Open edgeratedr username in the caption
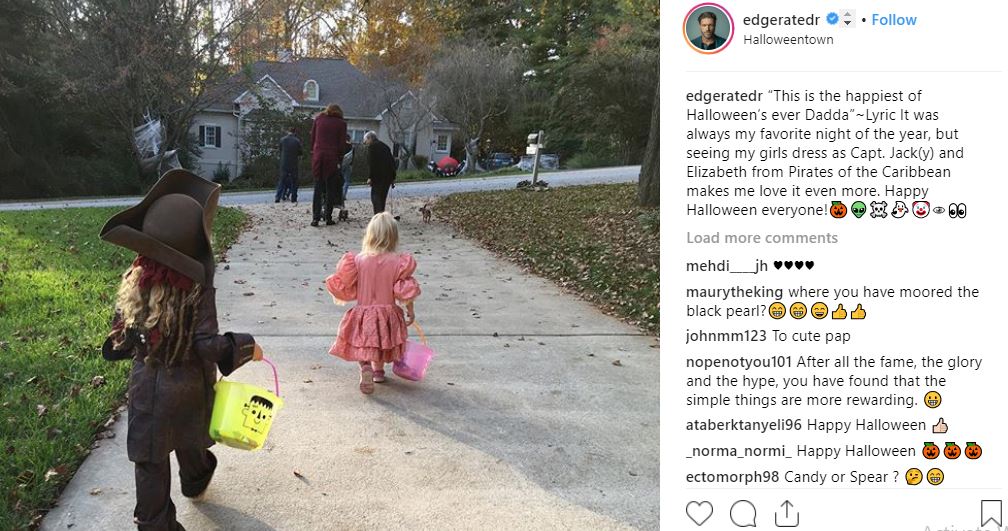Screen dimensions: 1008x531 tap(724, 96)
